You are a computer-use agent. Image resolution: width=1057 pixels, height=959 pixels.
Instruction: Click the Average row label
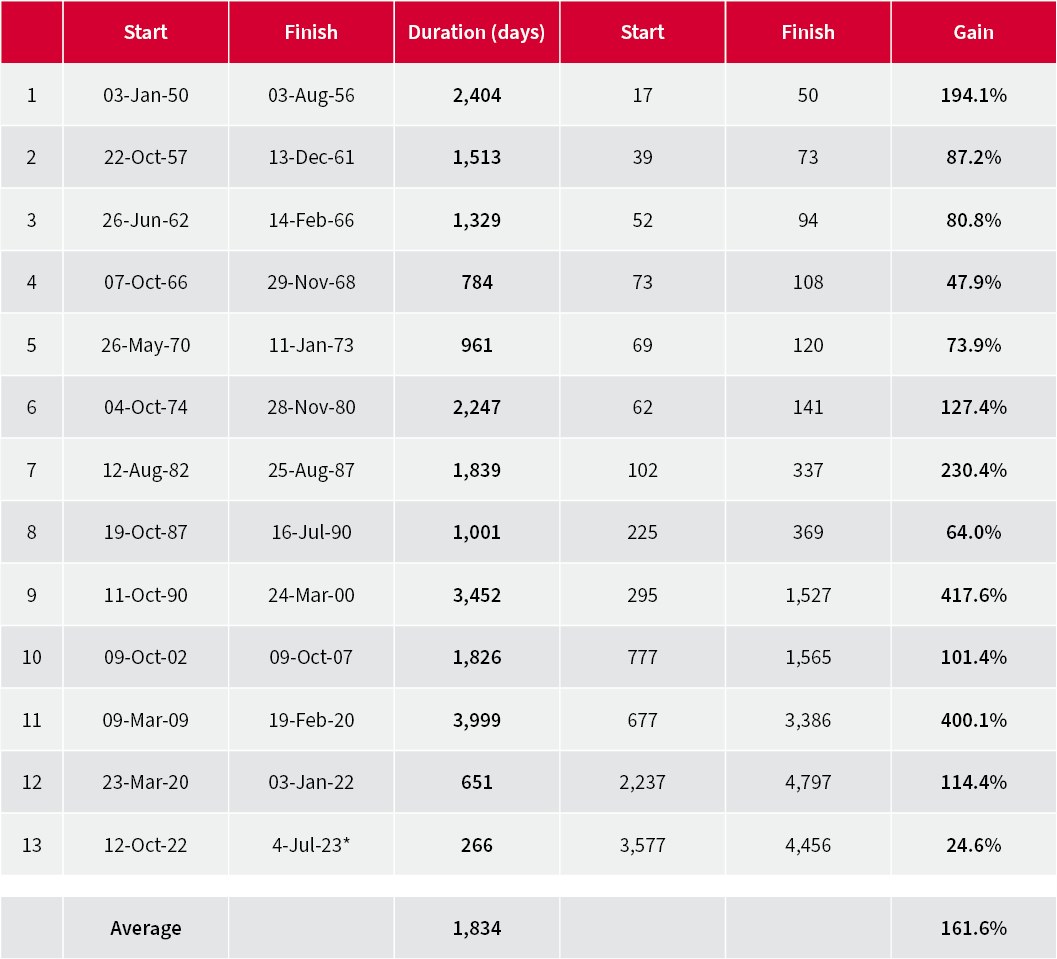tap(145, 928)
